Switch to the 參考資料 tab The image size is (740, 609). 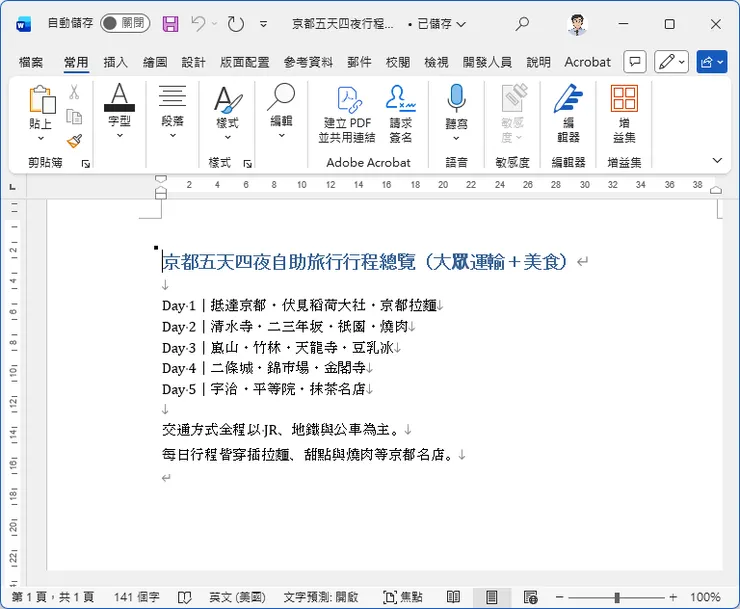(308, 62)
